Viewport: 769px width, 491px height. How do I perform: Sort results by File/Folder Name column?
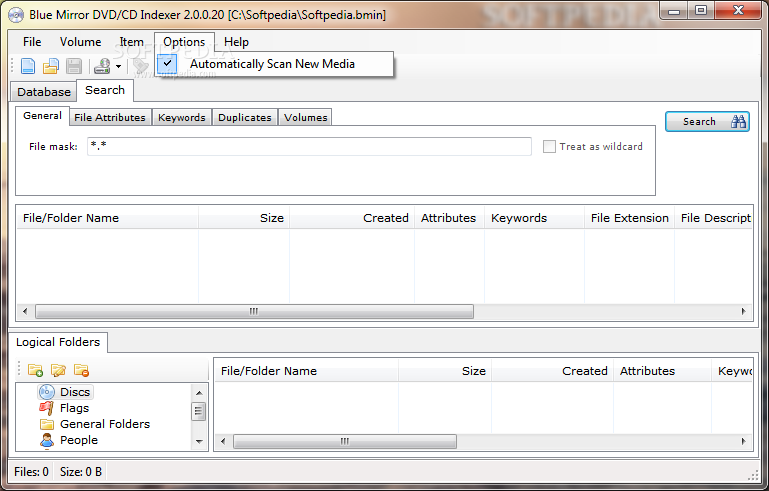107,218
